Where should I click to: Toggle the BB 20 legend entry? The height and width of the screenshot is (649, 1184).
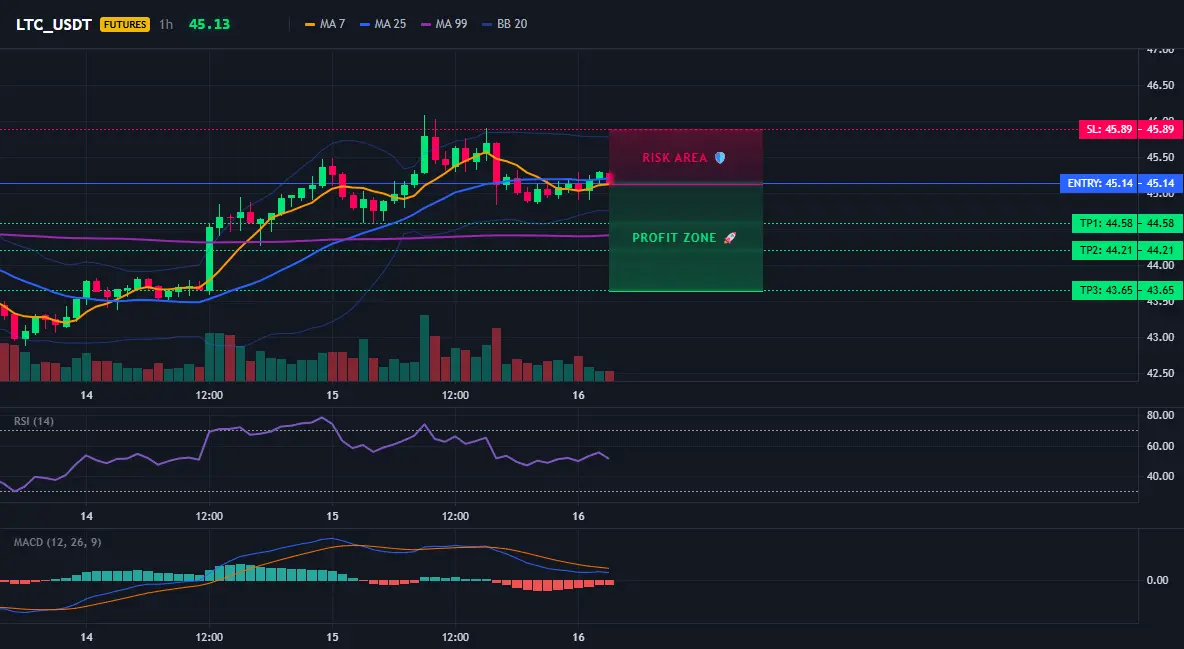504,24
